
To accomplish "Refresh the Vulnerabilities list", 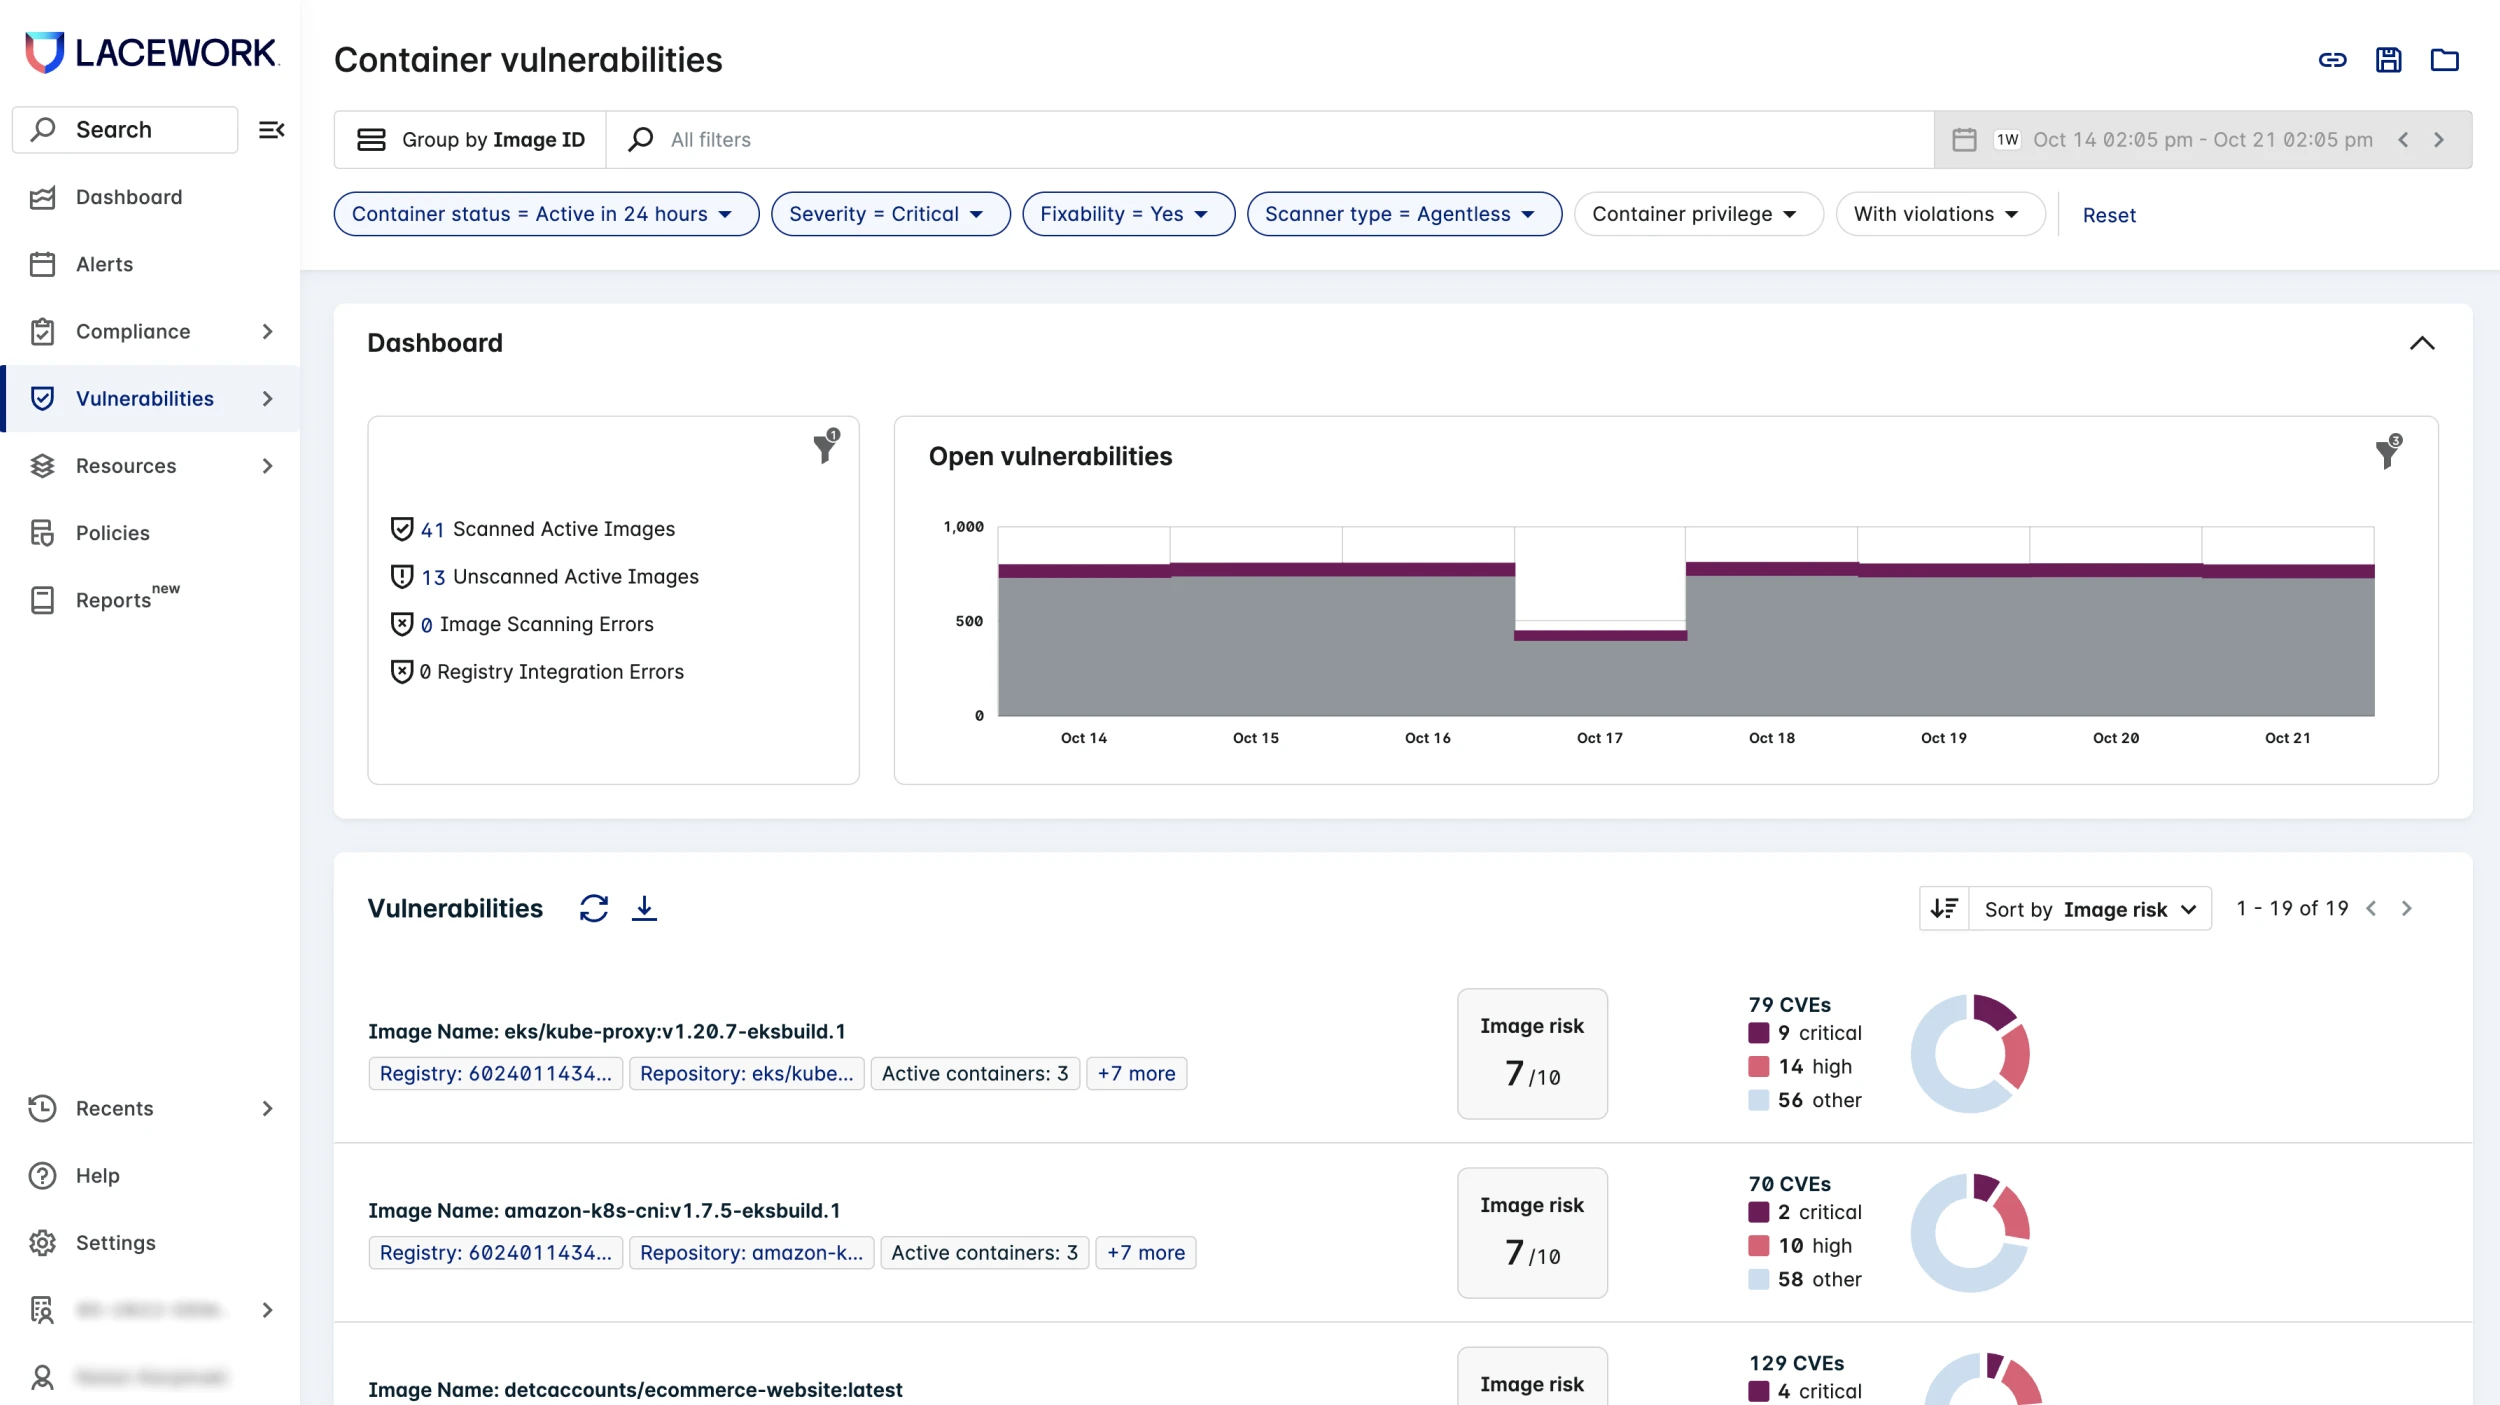I will point(594,908).
